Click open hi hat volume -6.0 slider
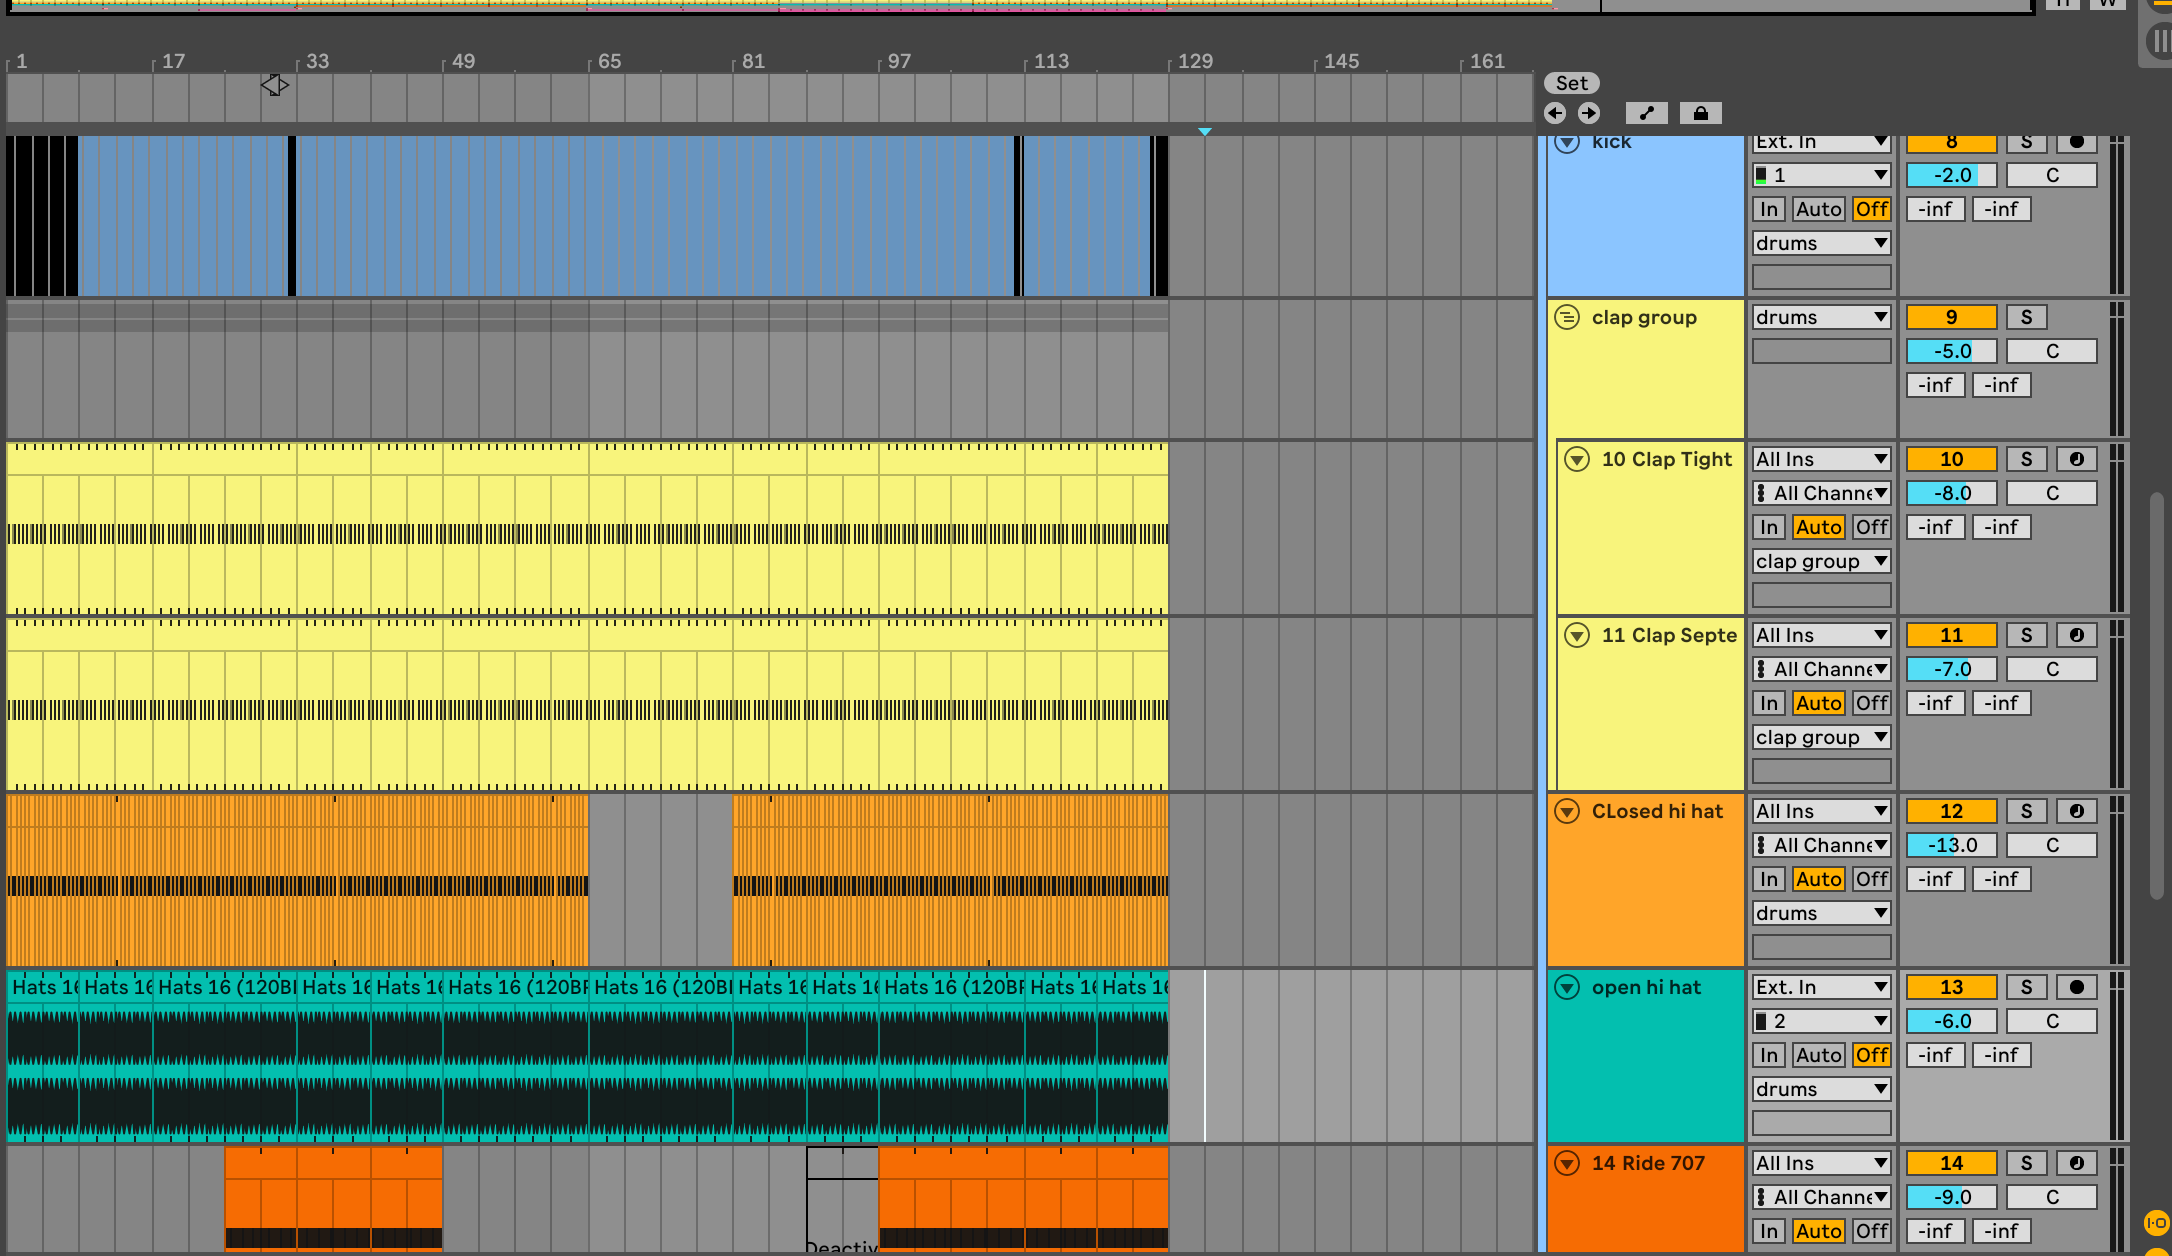2172x1256 pixels. (1951, 1021)
